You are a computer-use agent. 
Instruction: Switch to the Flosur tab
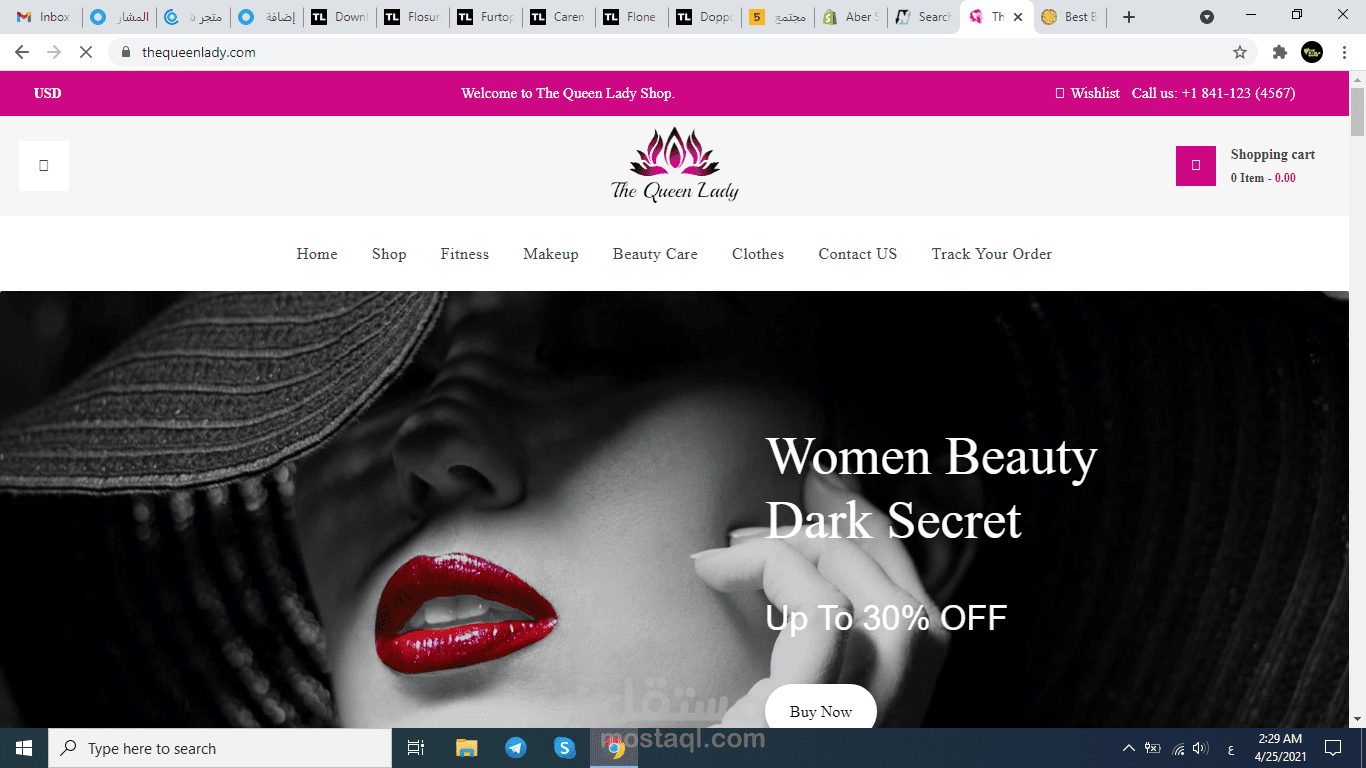(x=412, y=17)
